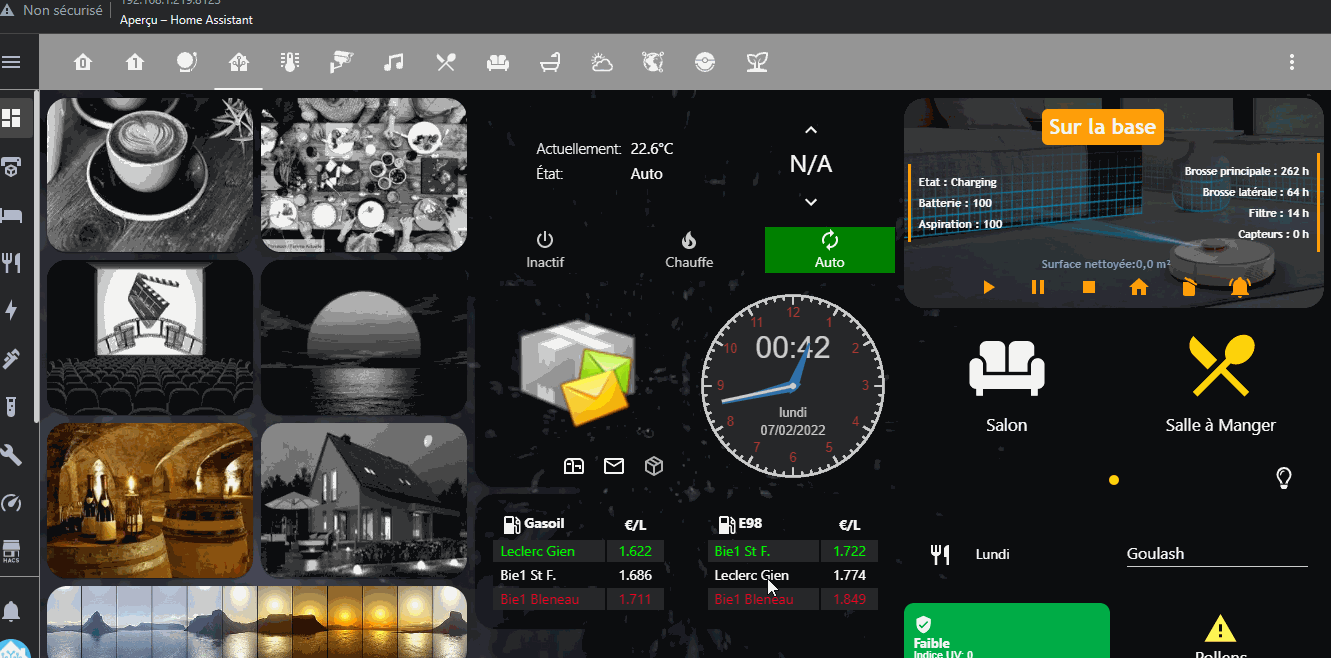Viewport: 1331px width, 658px height.
Task: Open the sunset over water picture card
Action: point(364,338)
